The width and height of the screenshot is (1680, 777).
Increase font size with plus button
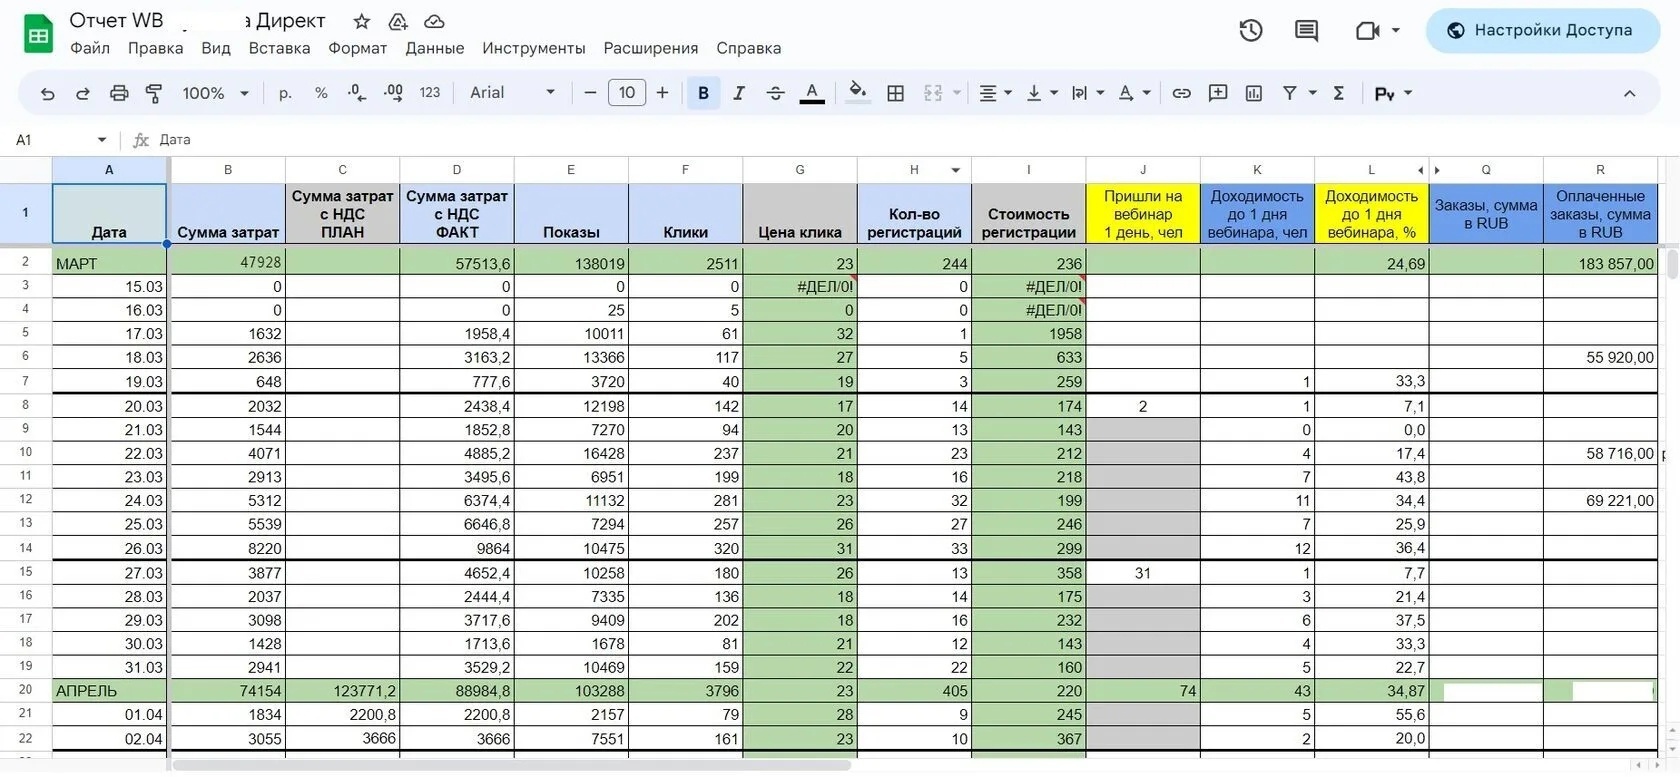tap(662, 93)
